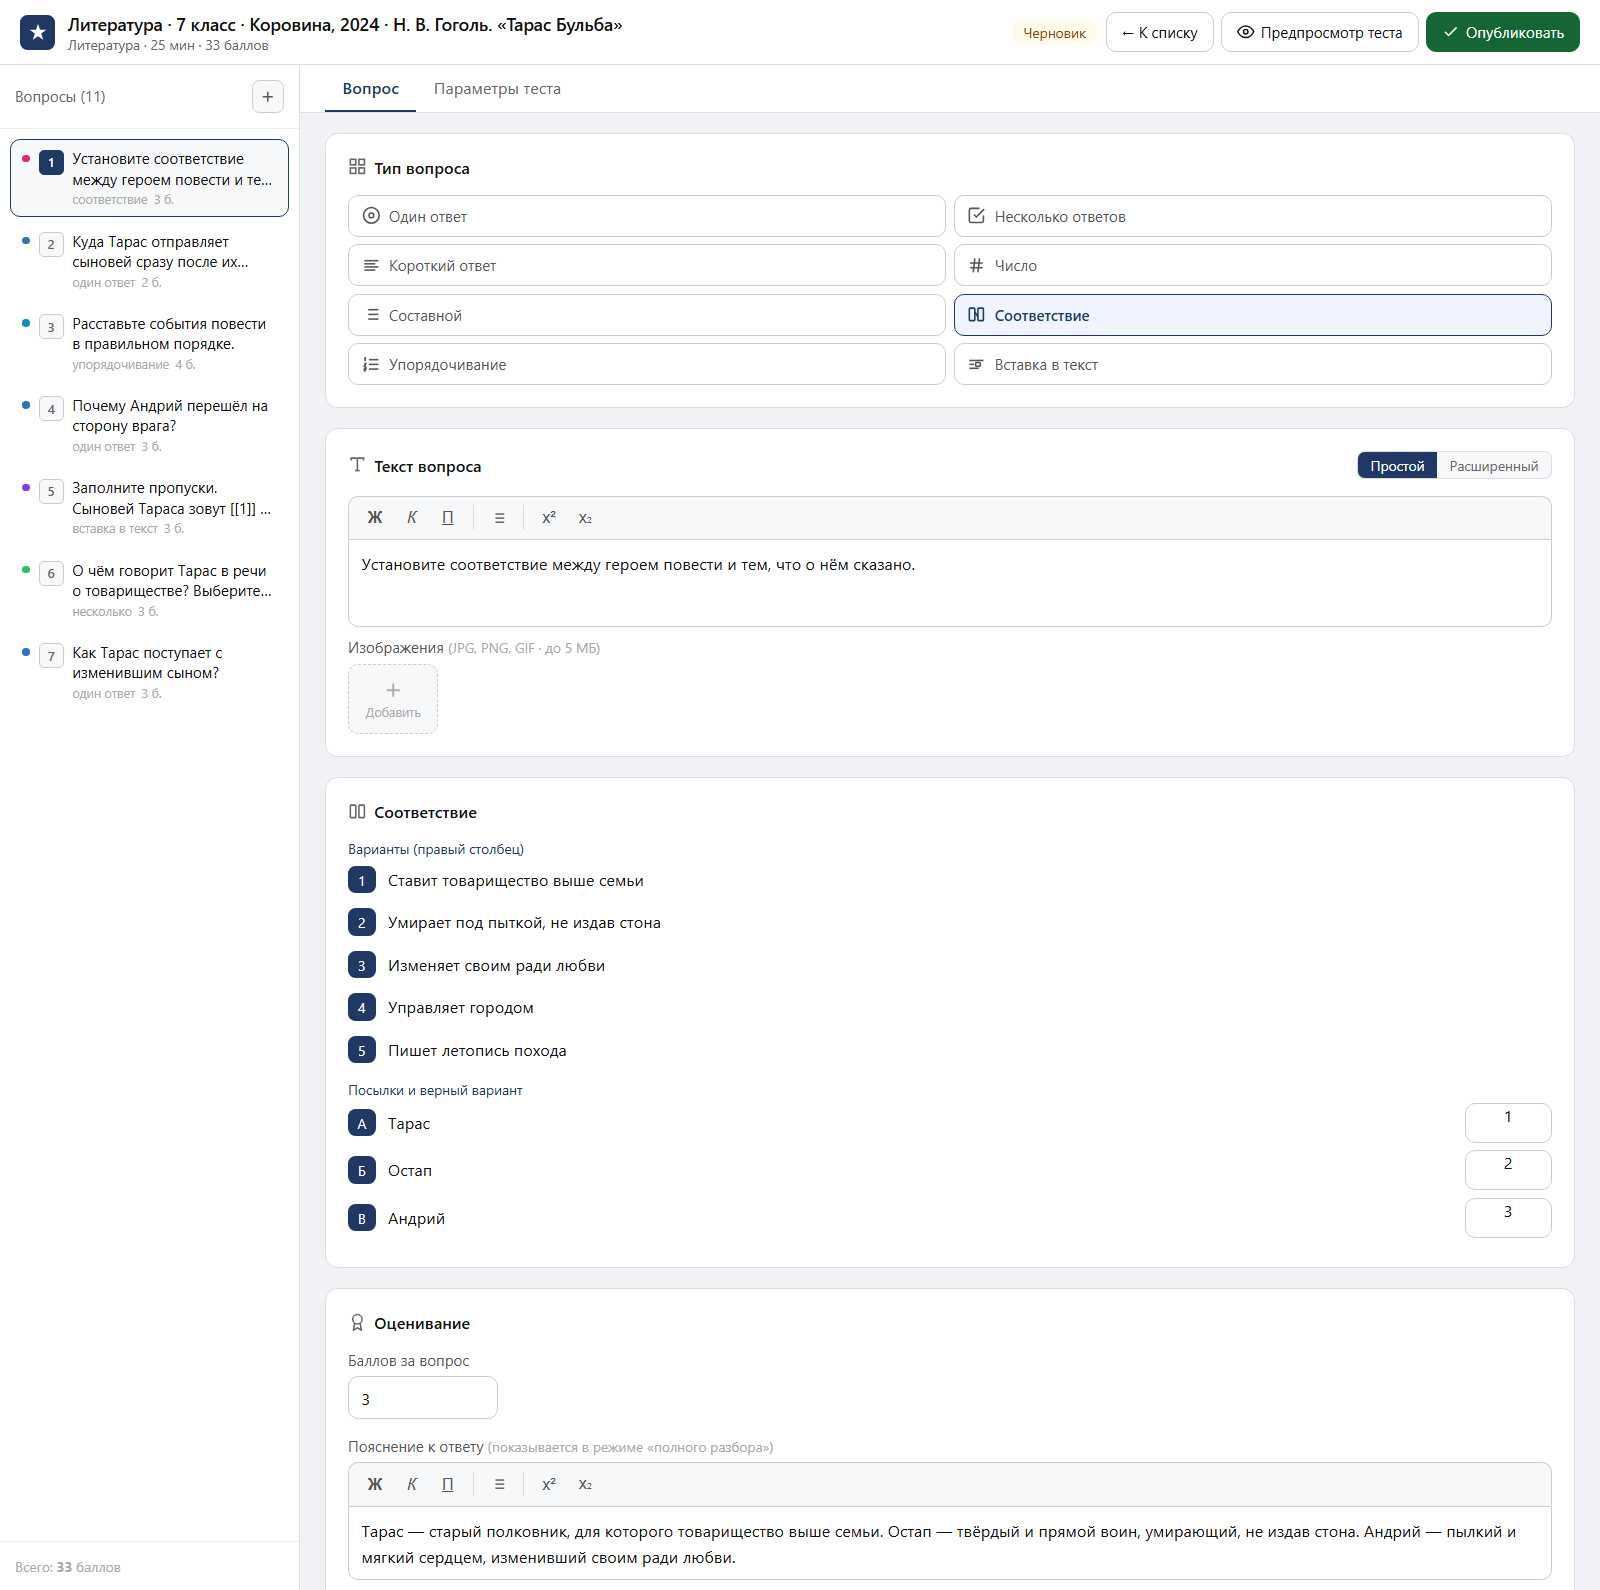Apply bold in answer explanation toolbar
The height and width of the screenshot is (1590, 1600).
[x=375, y=1485]
